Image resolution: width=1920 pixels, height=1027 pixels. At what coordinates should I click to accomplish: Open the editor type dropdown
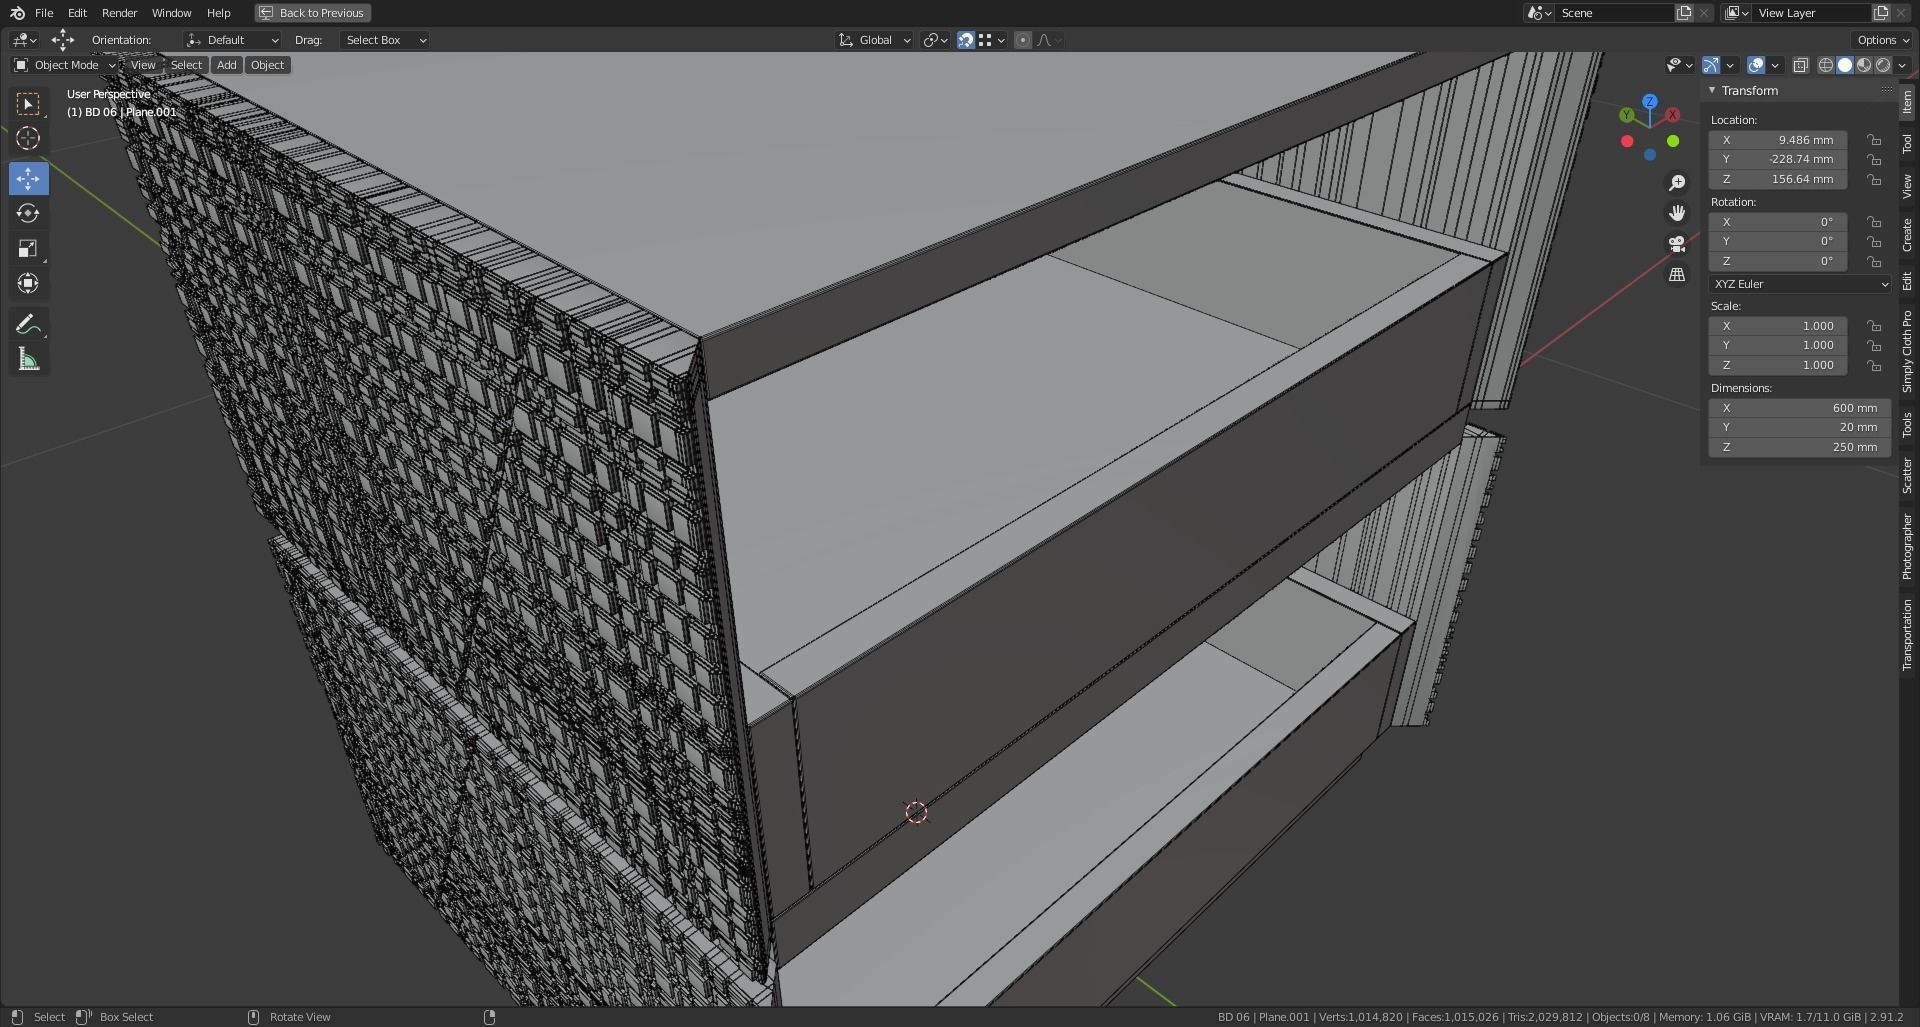[24, 40]
